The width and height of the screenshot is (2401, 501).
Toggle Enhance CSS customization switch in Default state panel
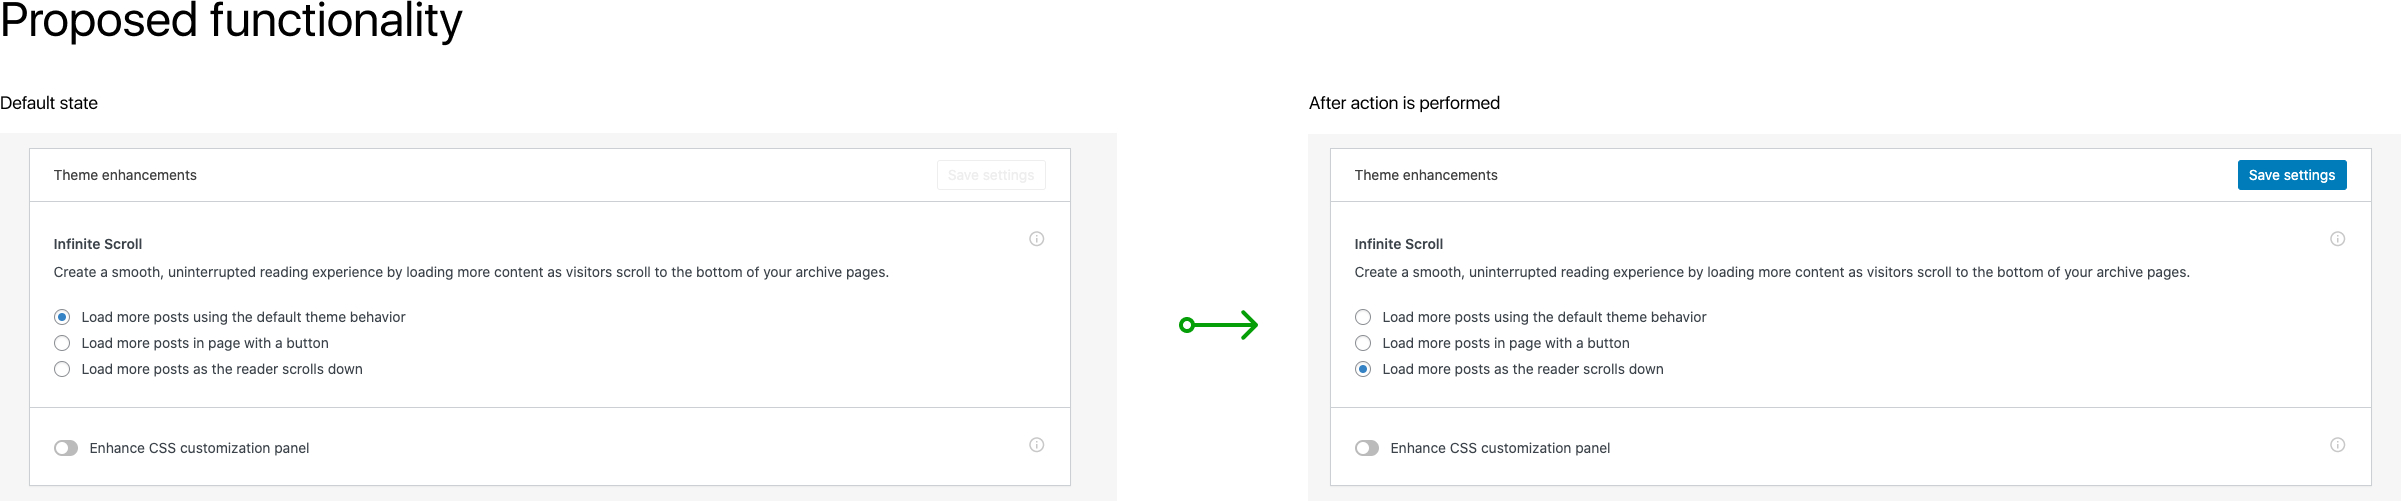[66, 448]
